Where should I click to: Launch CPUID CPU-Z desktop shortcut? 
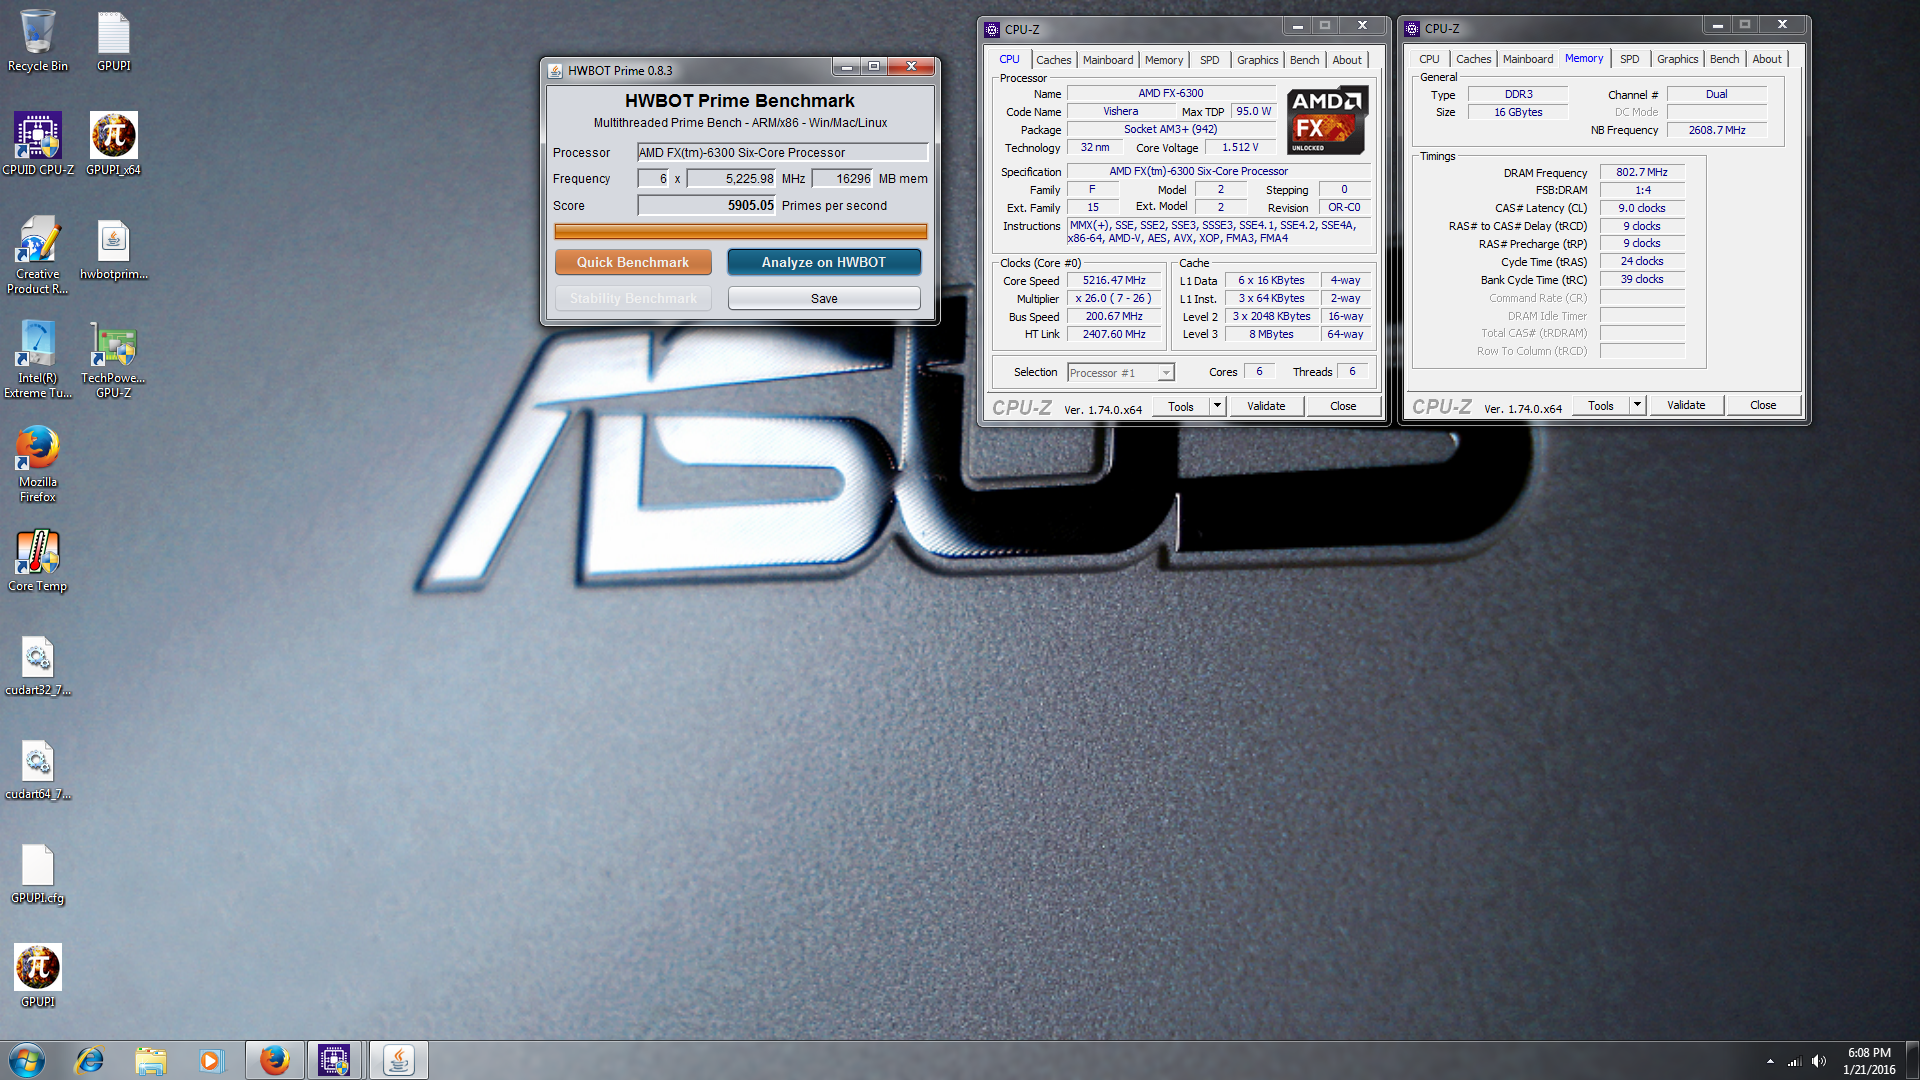pyautogui.click(x=38, y=144)
